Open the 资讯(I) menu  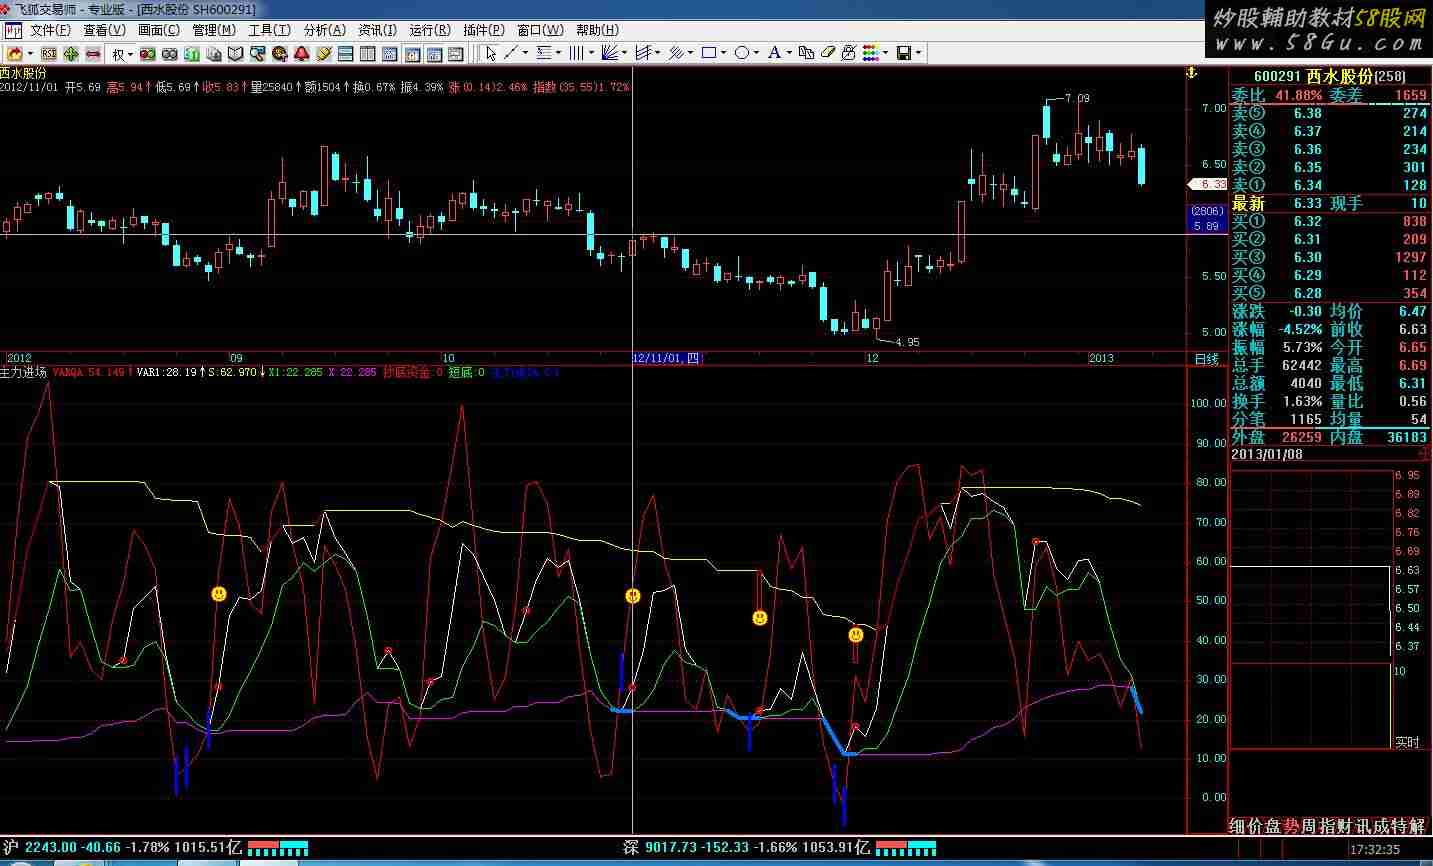377,30
